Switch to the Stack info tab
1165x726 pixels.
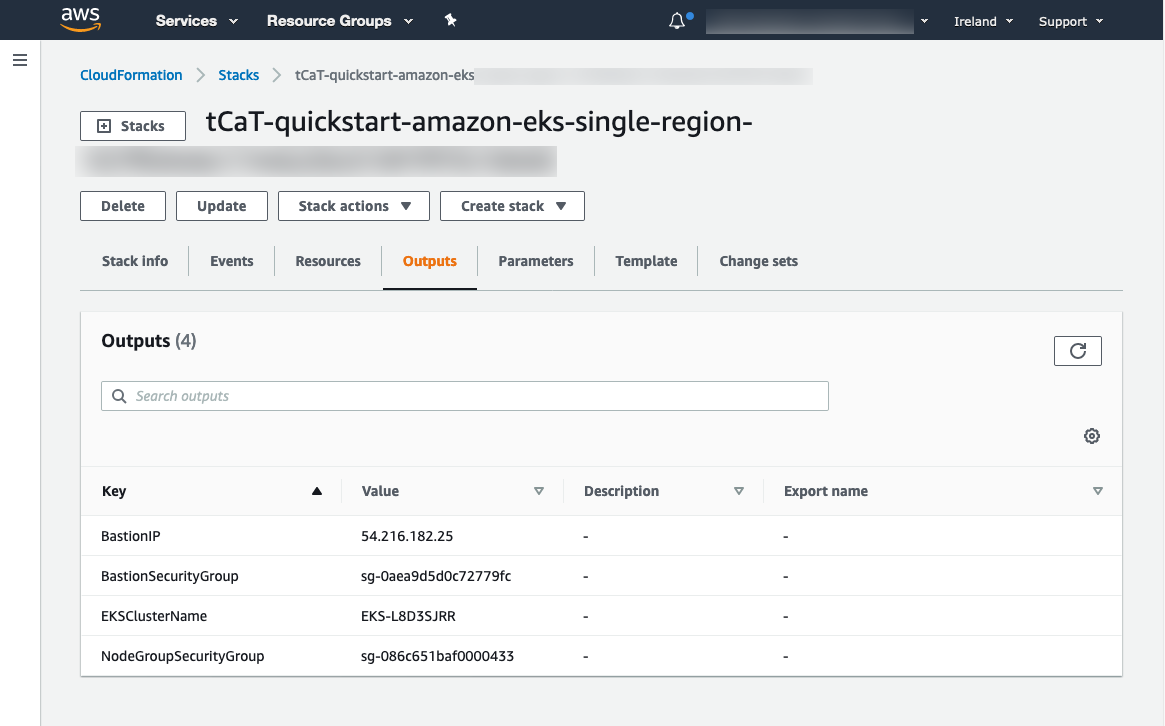pyautogui.click(x=134, y=261)
